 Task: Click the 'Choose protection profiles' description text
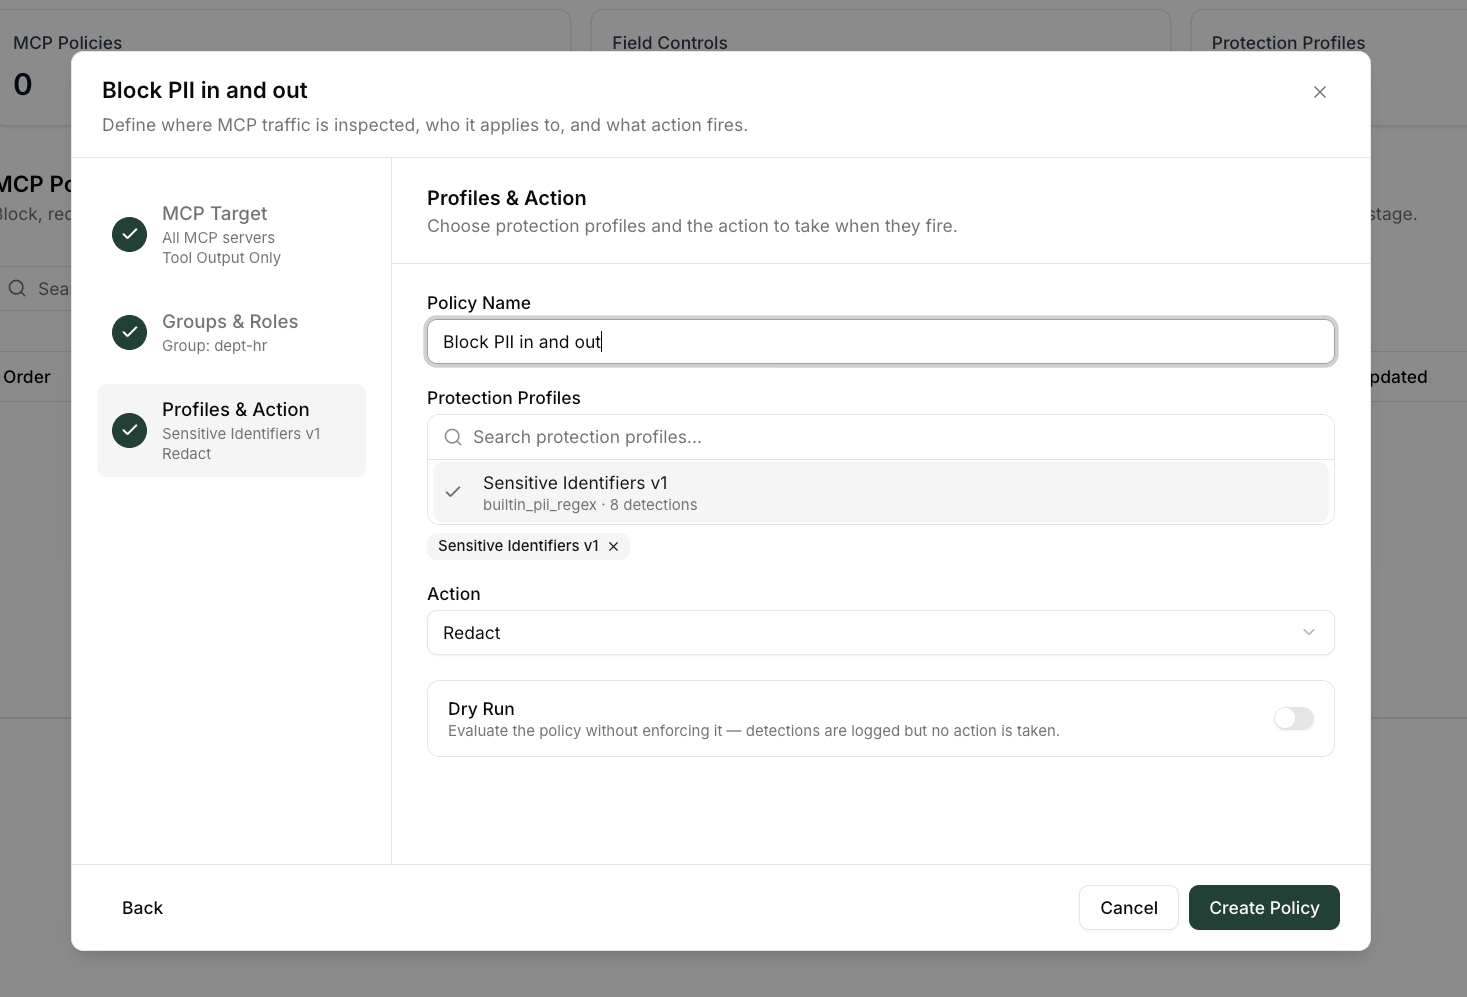pyautogui.click(x=692, y=226)
